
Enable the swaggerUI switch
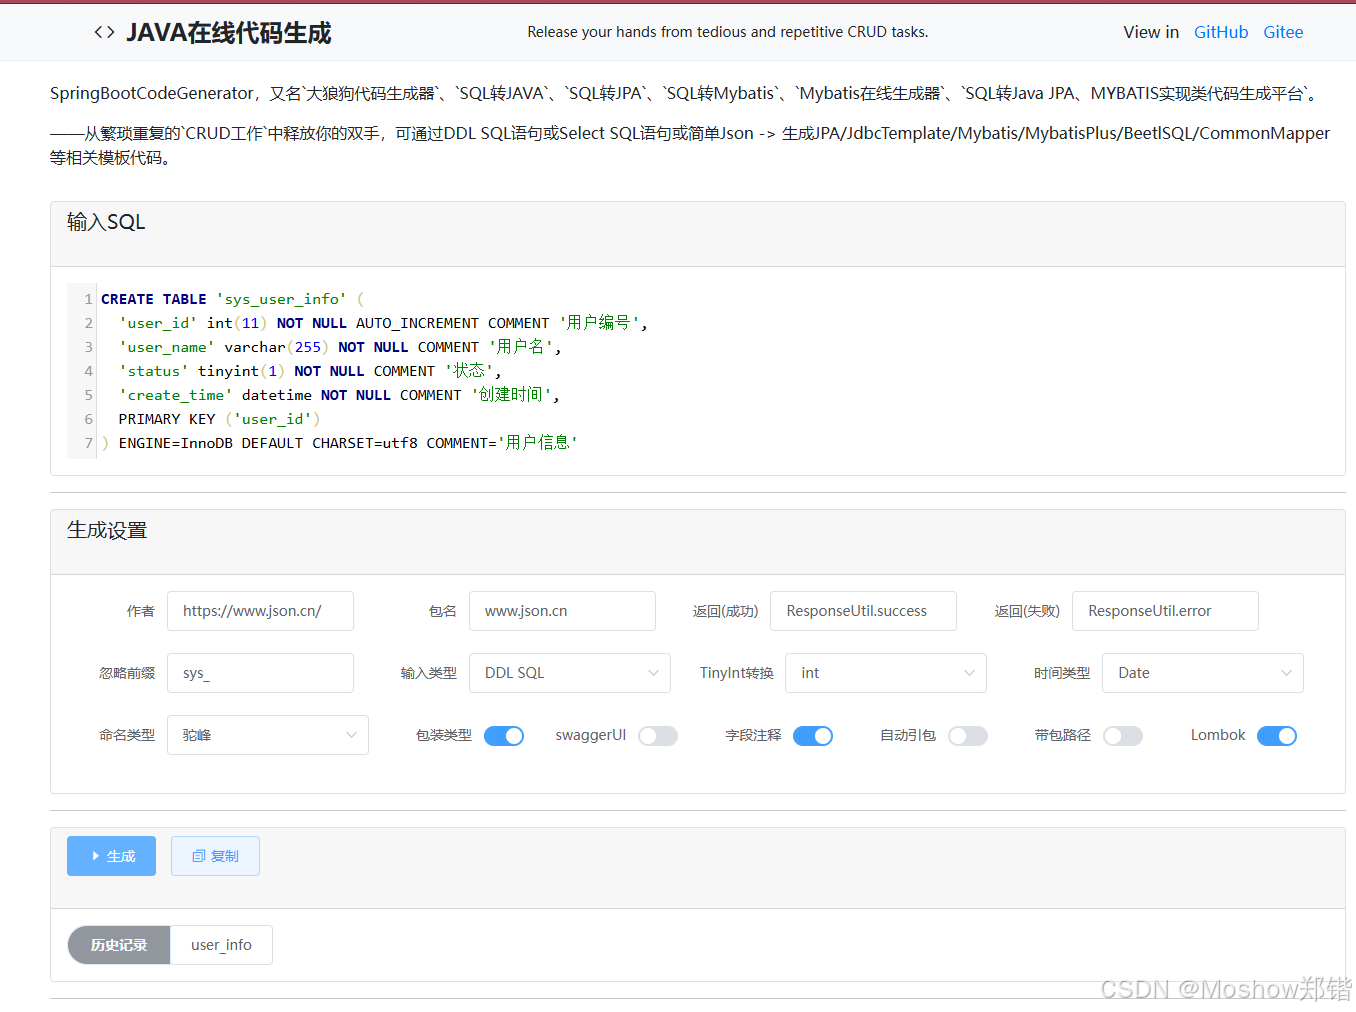[x=658, y=736]
